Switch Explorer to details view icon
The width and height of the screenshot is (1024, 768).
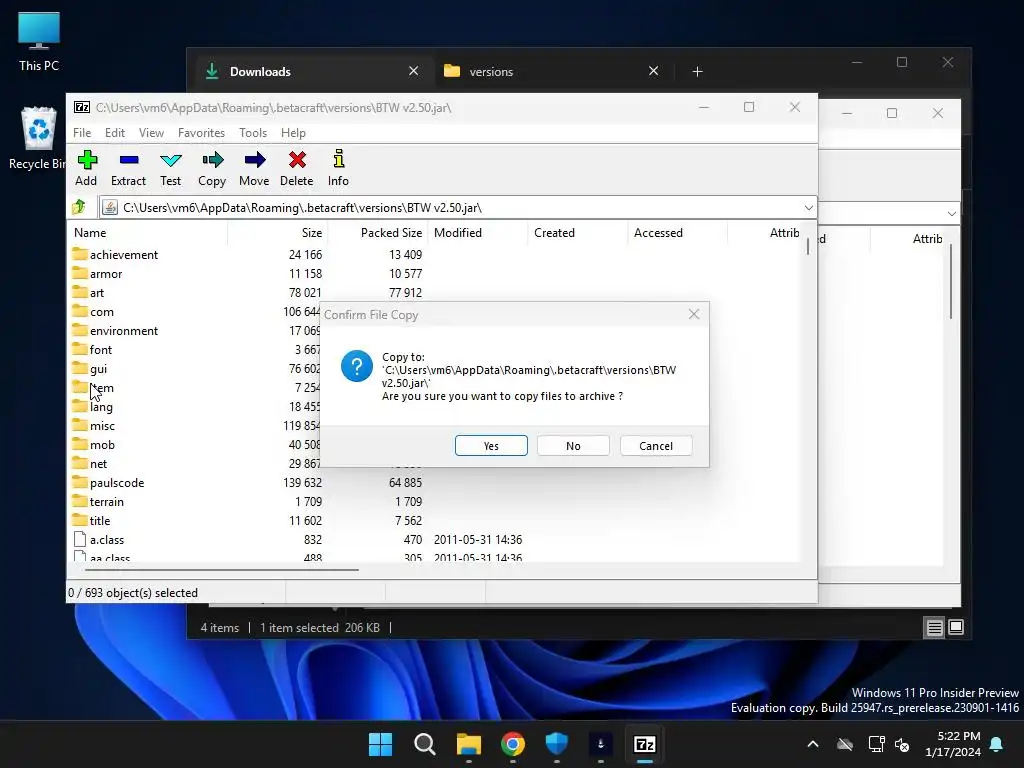(935, 628)
